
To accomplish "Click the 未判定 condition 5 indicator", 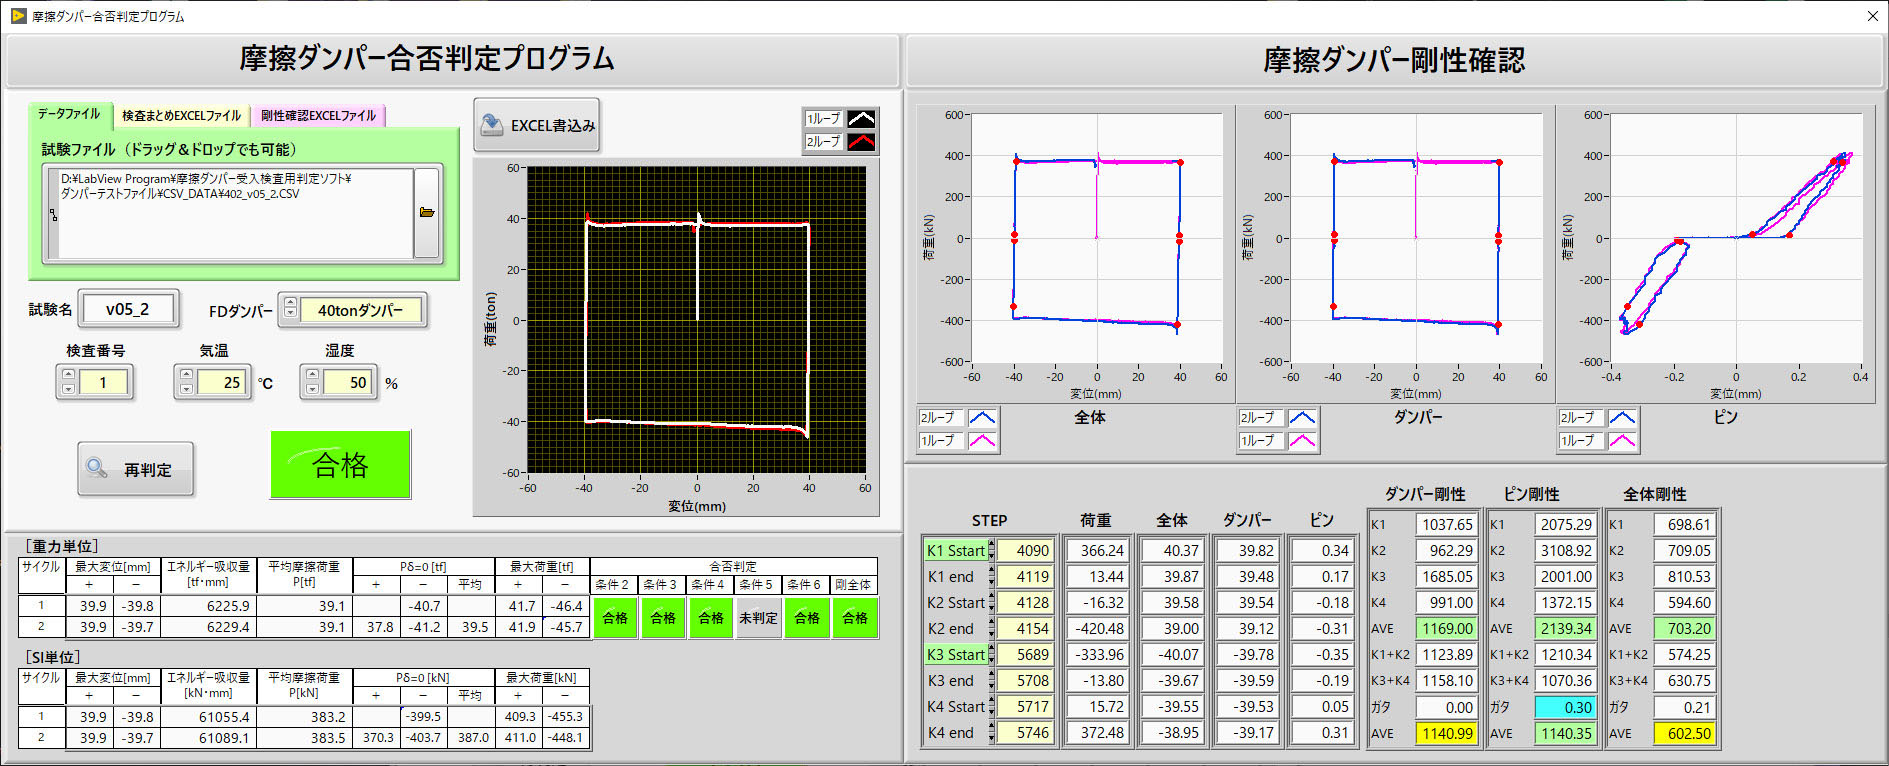I will click(x=758, y=618).
